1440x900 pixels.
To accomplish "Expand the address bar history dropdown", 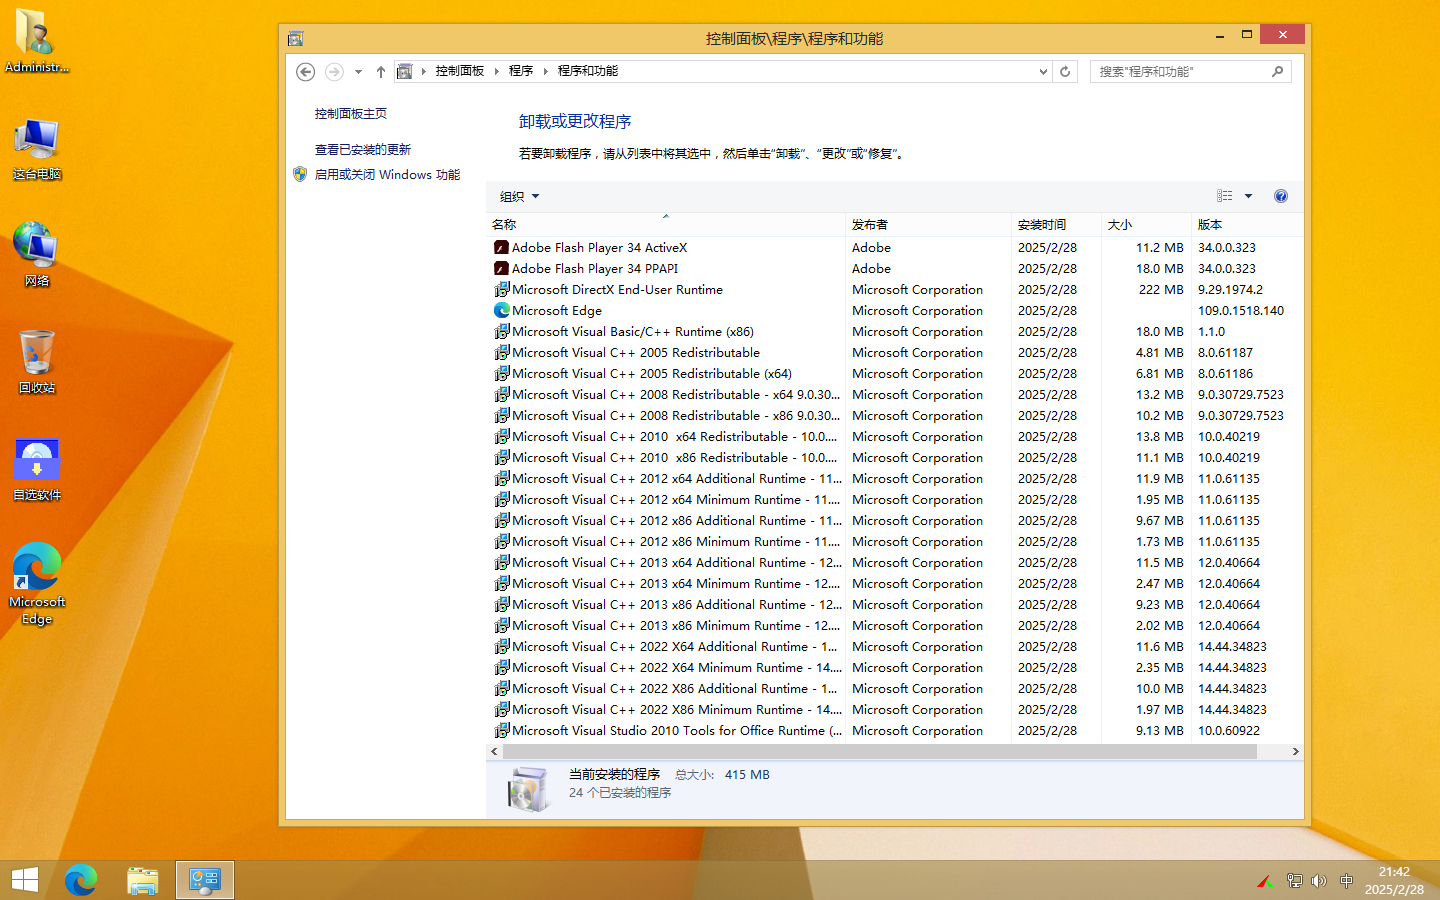I will [x=1043, y=72].
